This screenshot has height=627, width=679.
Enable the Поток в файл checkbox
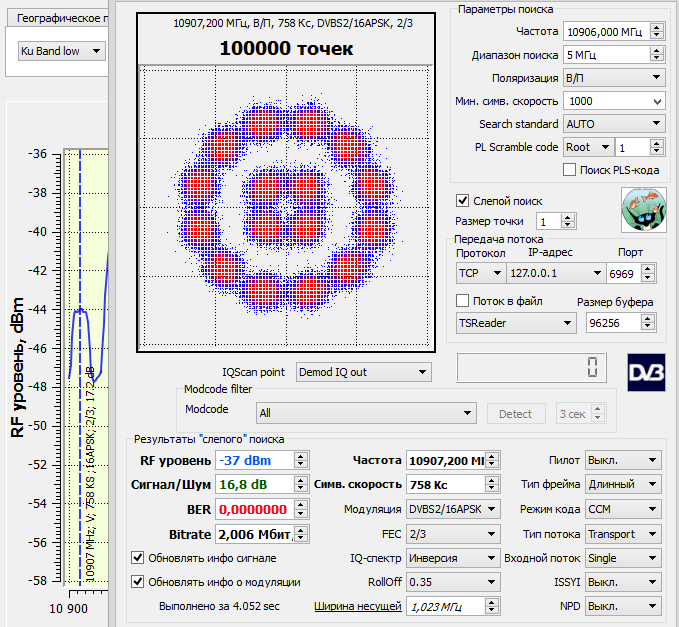tap(462, 301)
